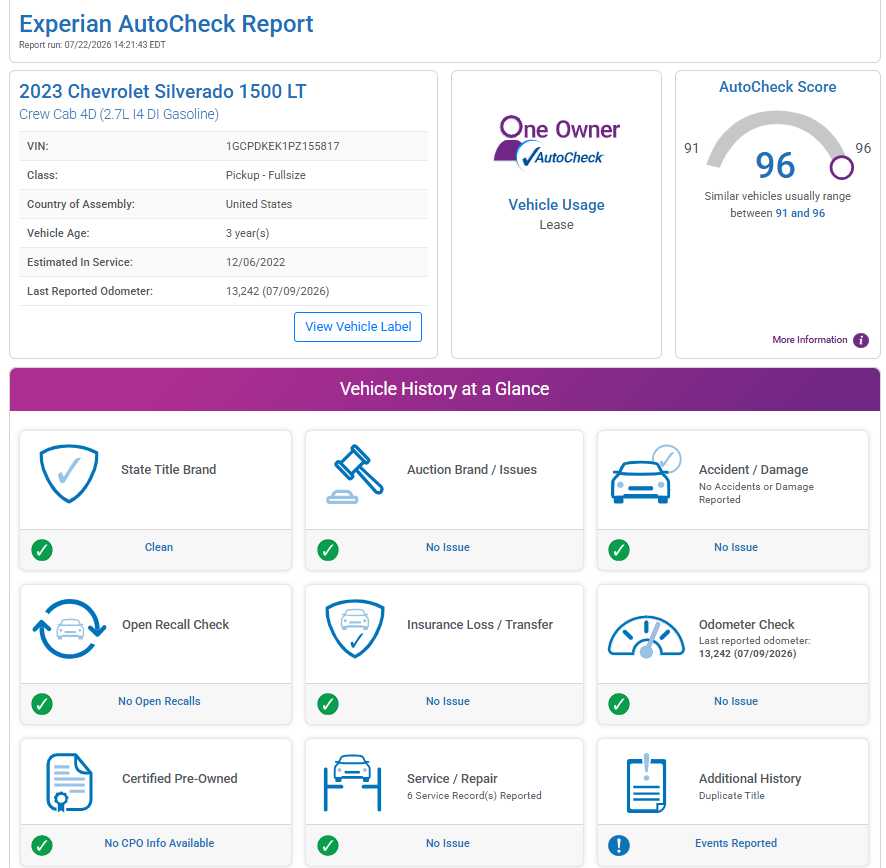
Task: Click the View Vehicle Label button
Action: 358,327
